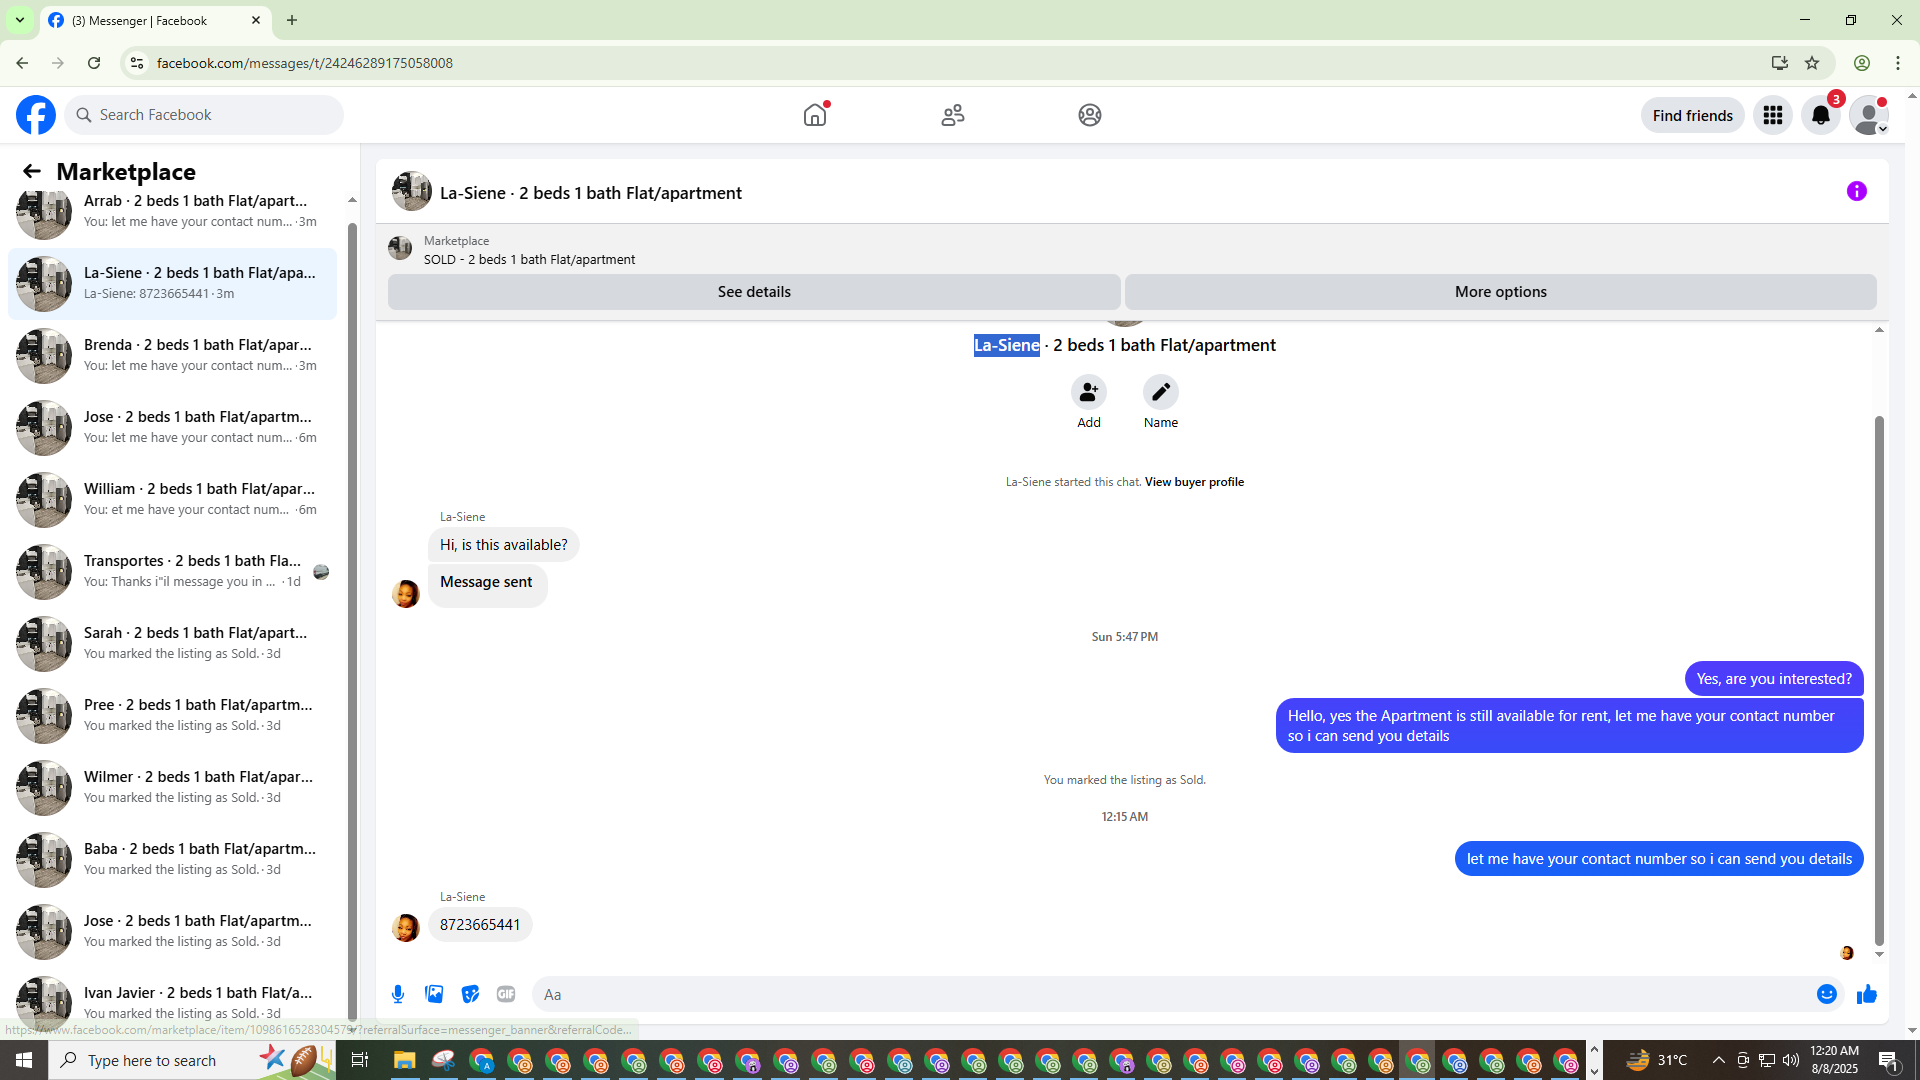Open the emoji picker in message box
Viewport: 1920px width, 1080px height.
click(1826, 994)
